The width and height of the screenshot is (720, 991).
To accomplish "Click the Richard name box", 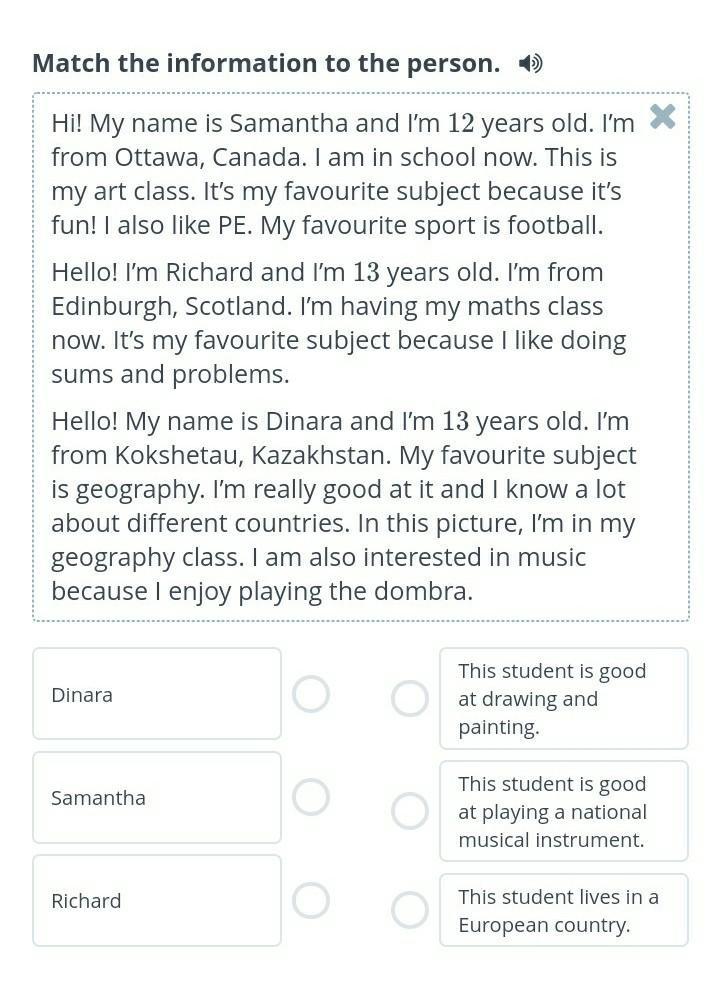I will (156, 900).
